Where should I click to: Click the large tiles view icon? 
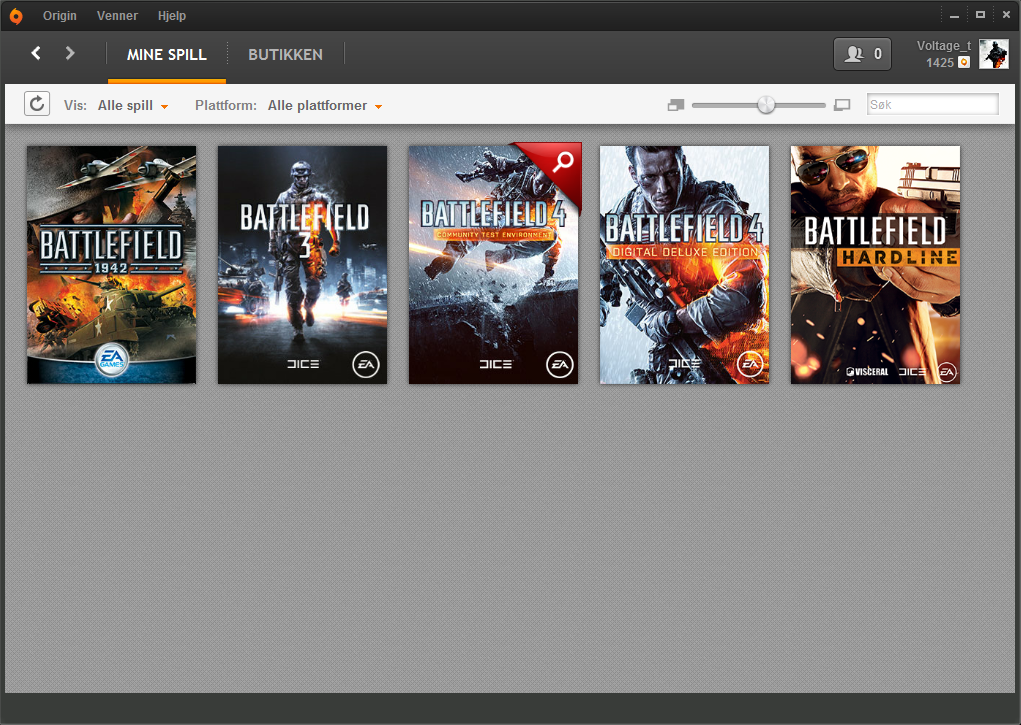843,105
